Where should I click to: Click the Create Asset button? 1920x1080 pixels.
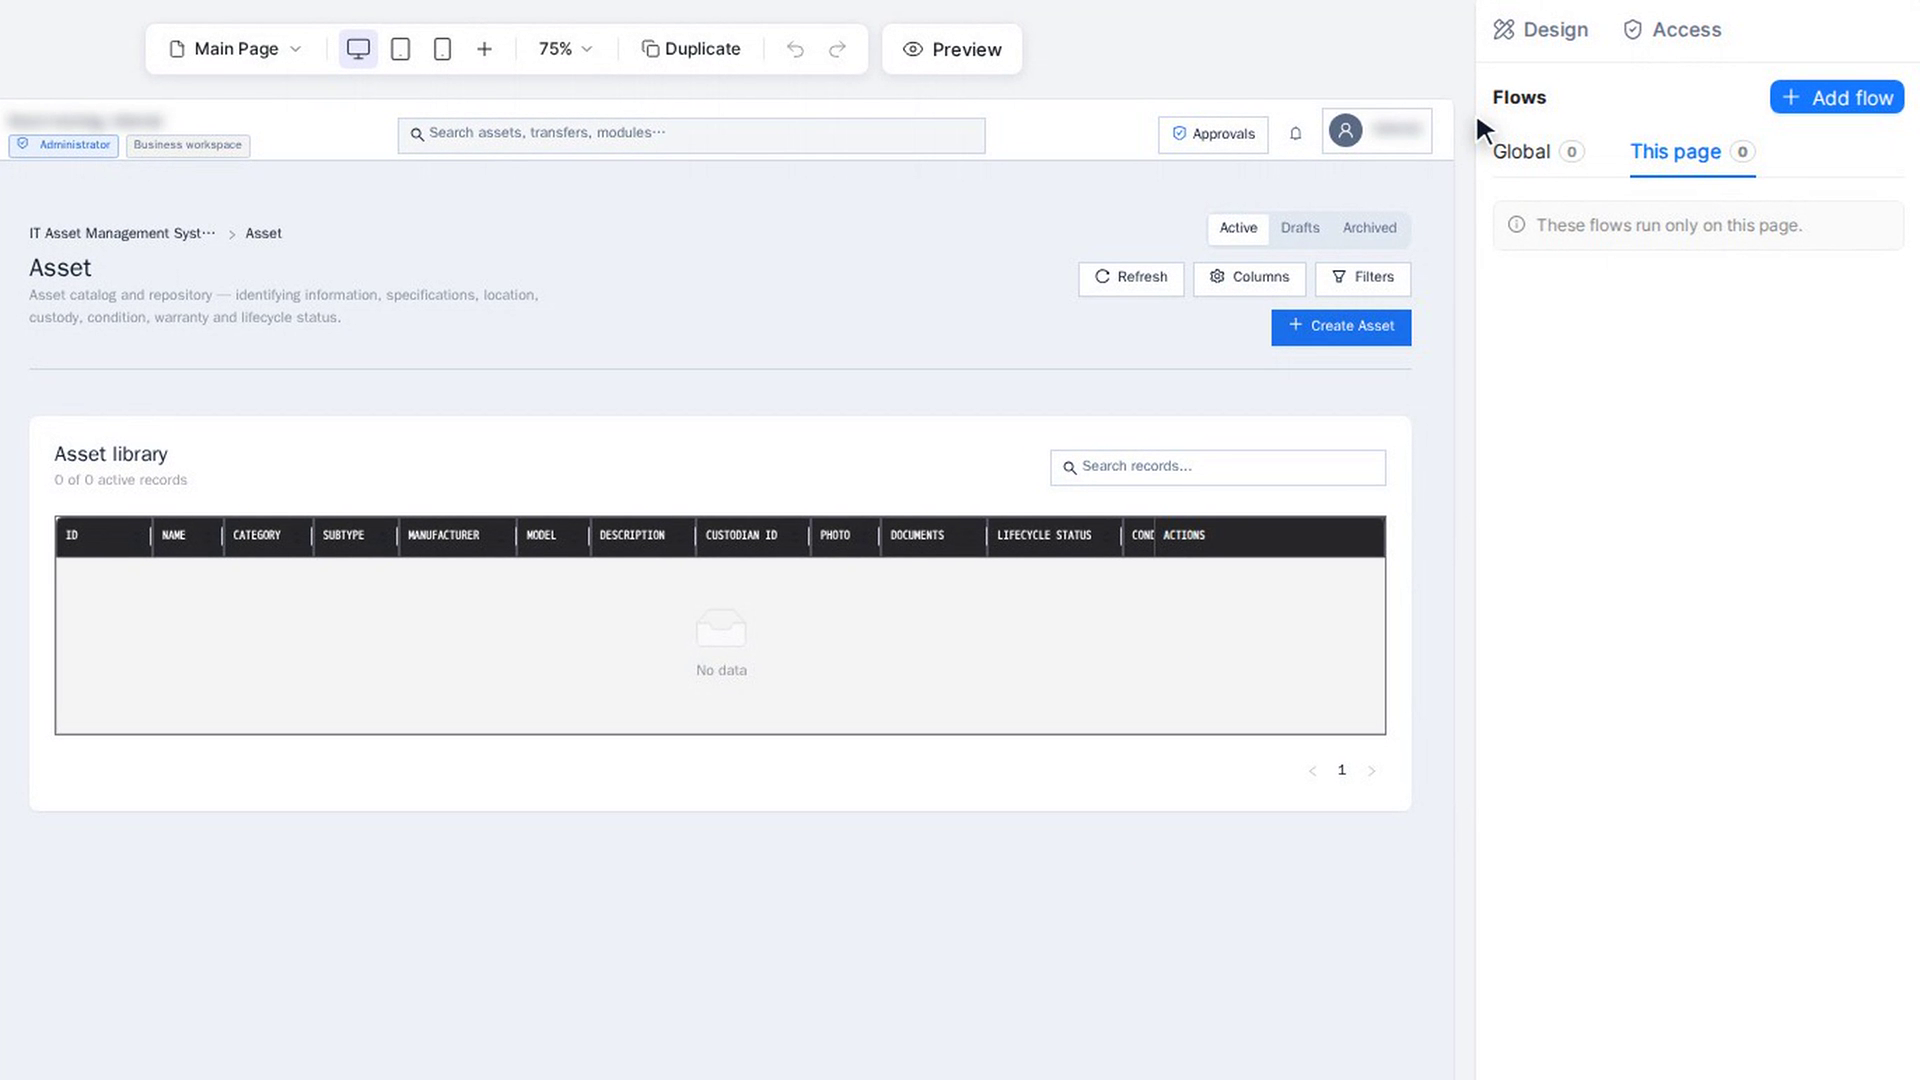(1341, 327)
